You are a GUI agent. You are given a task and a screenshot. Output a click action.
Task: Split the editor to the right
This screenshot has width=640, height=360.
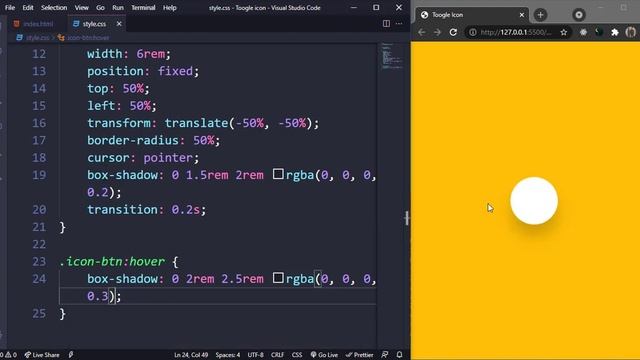pyautogui.click(x=386, y=24)
